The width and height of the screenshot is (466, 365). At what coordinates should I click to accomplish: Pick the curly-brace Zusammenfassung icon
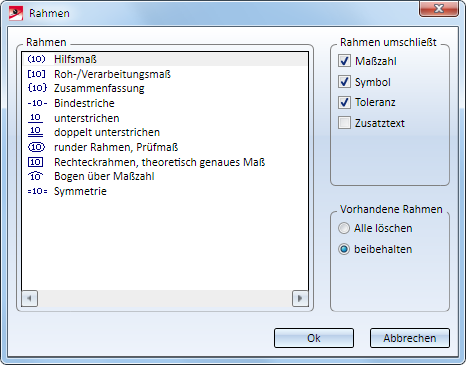[x=37, y=88]
